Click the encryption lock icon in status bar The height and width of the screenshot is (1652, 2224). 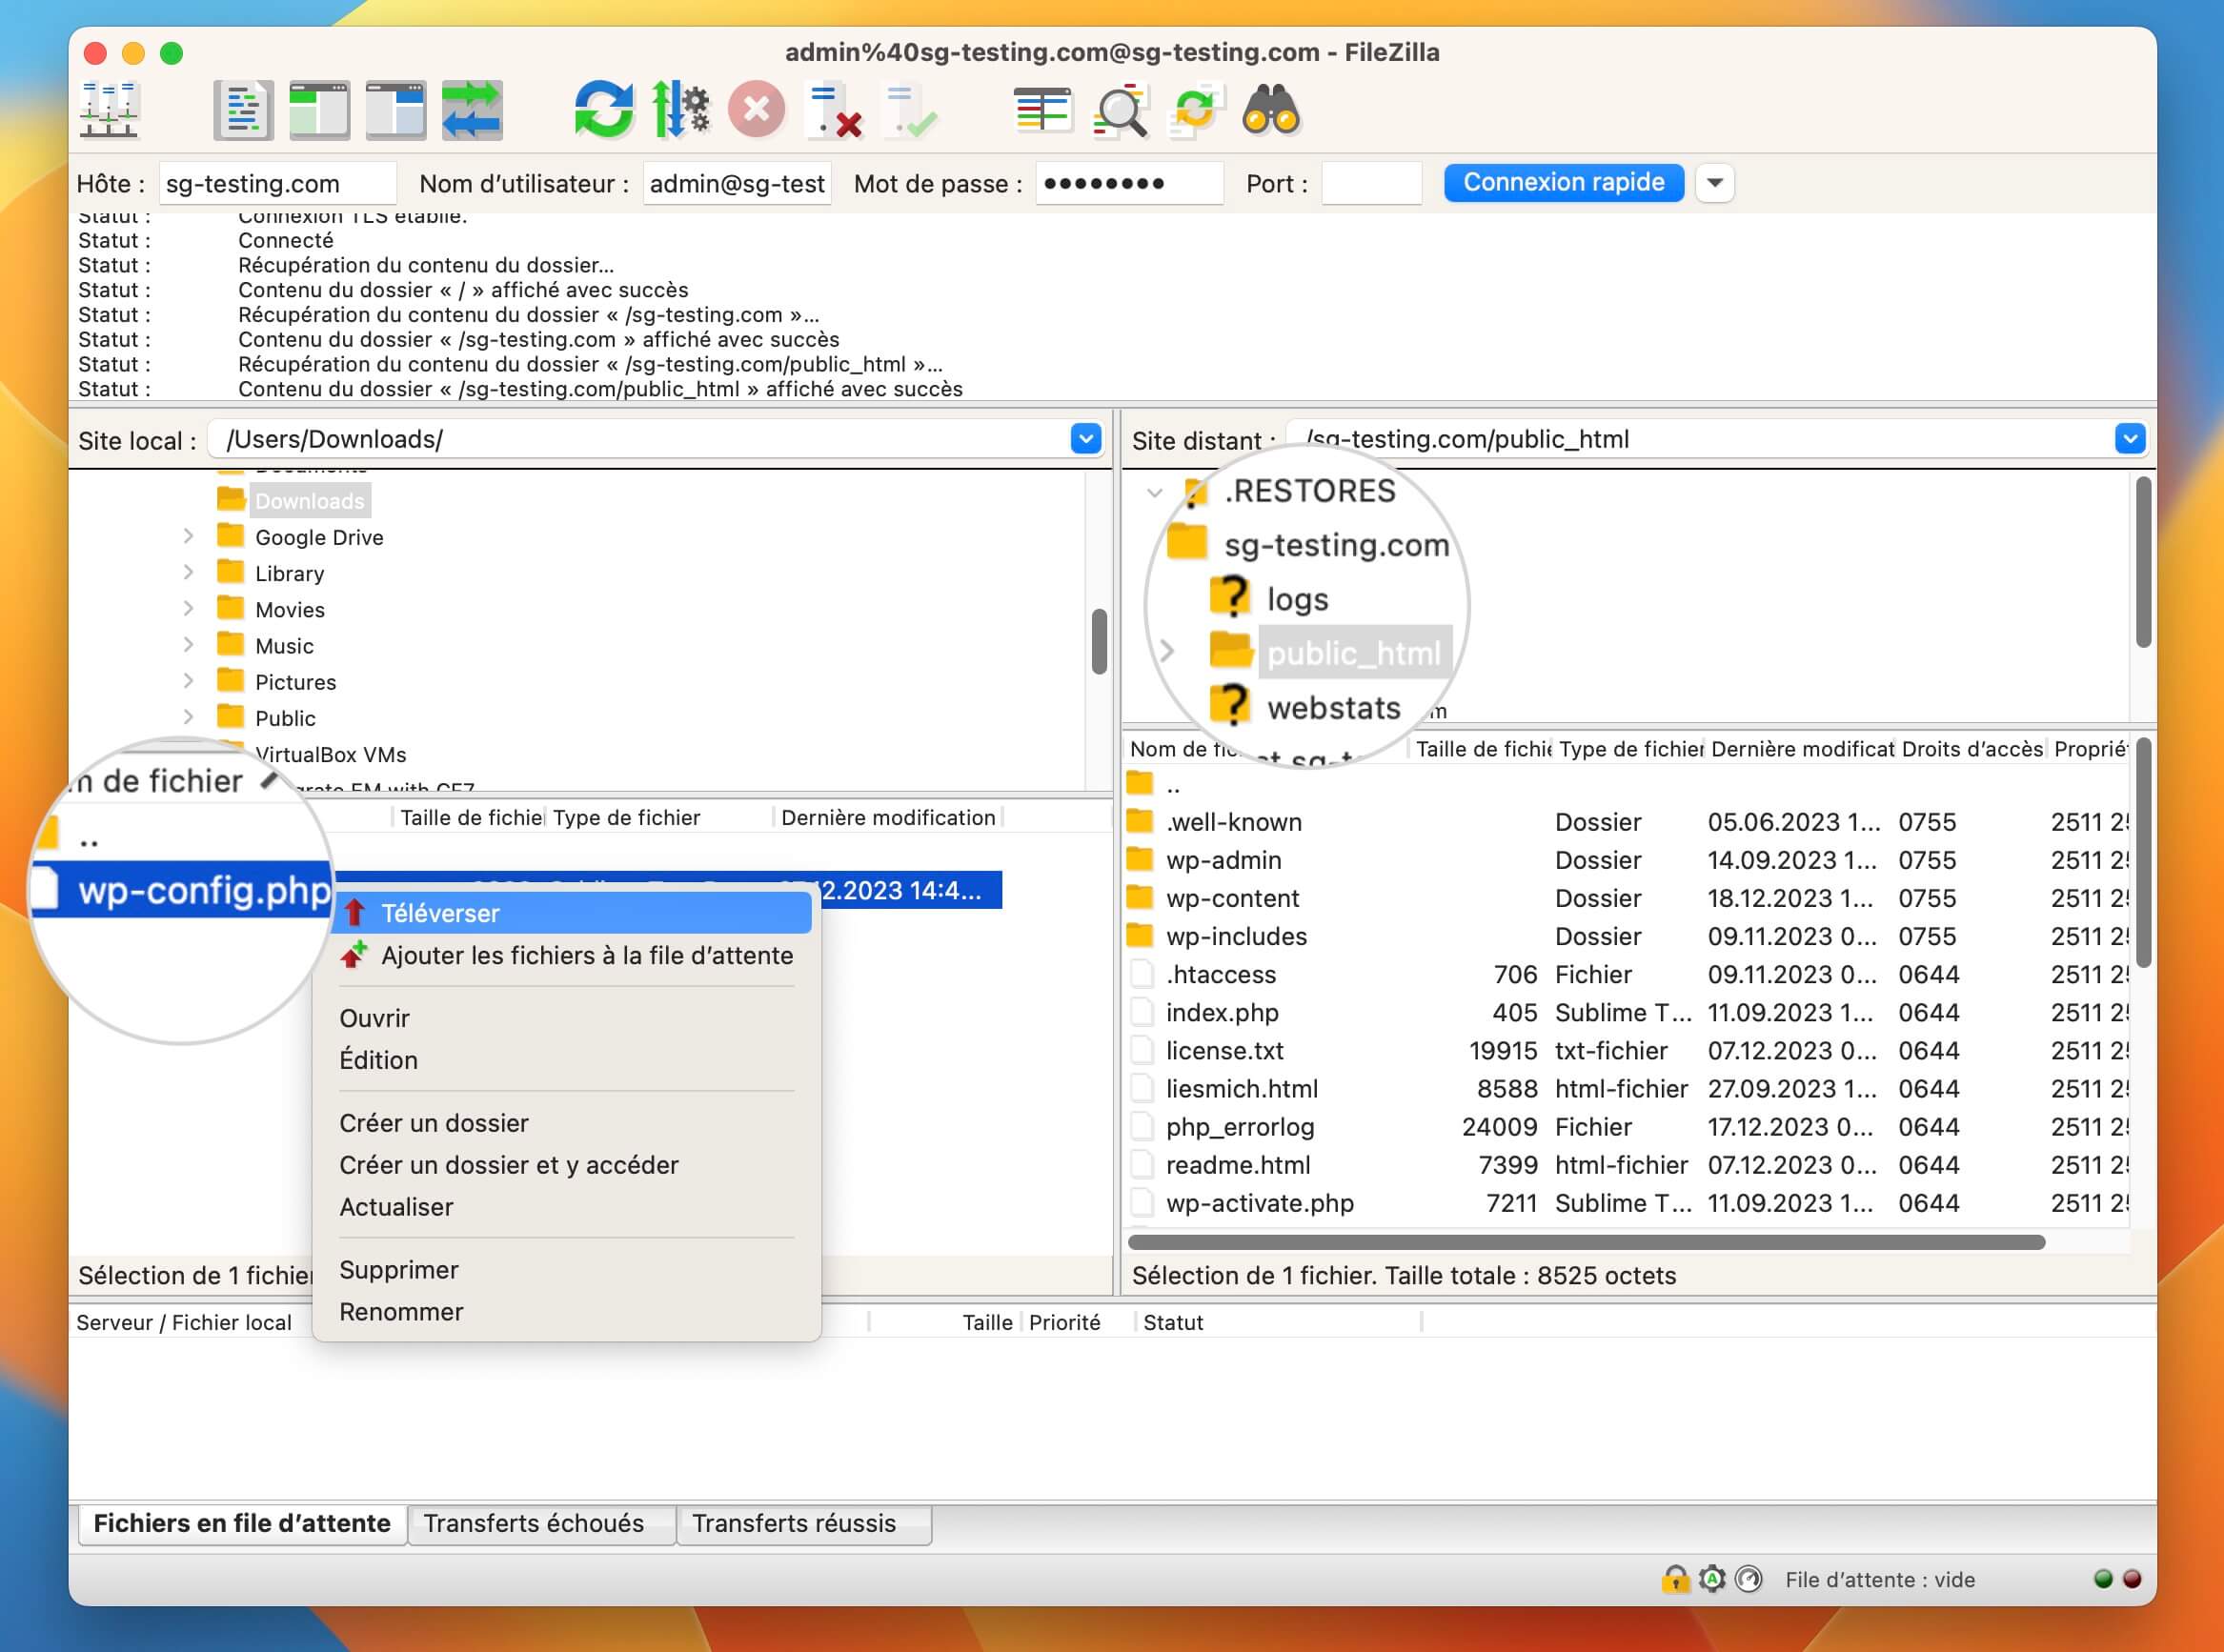point(1675,1579)
